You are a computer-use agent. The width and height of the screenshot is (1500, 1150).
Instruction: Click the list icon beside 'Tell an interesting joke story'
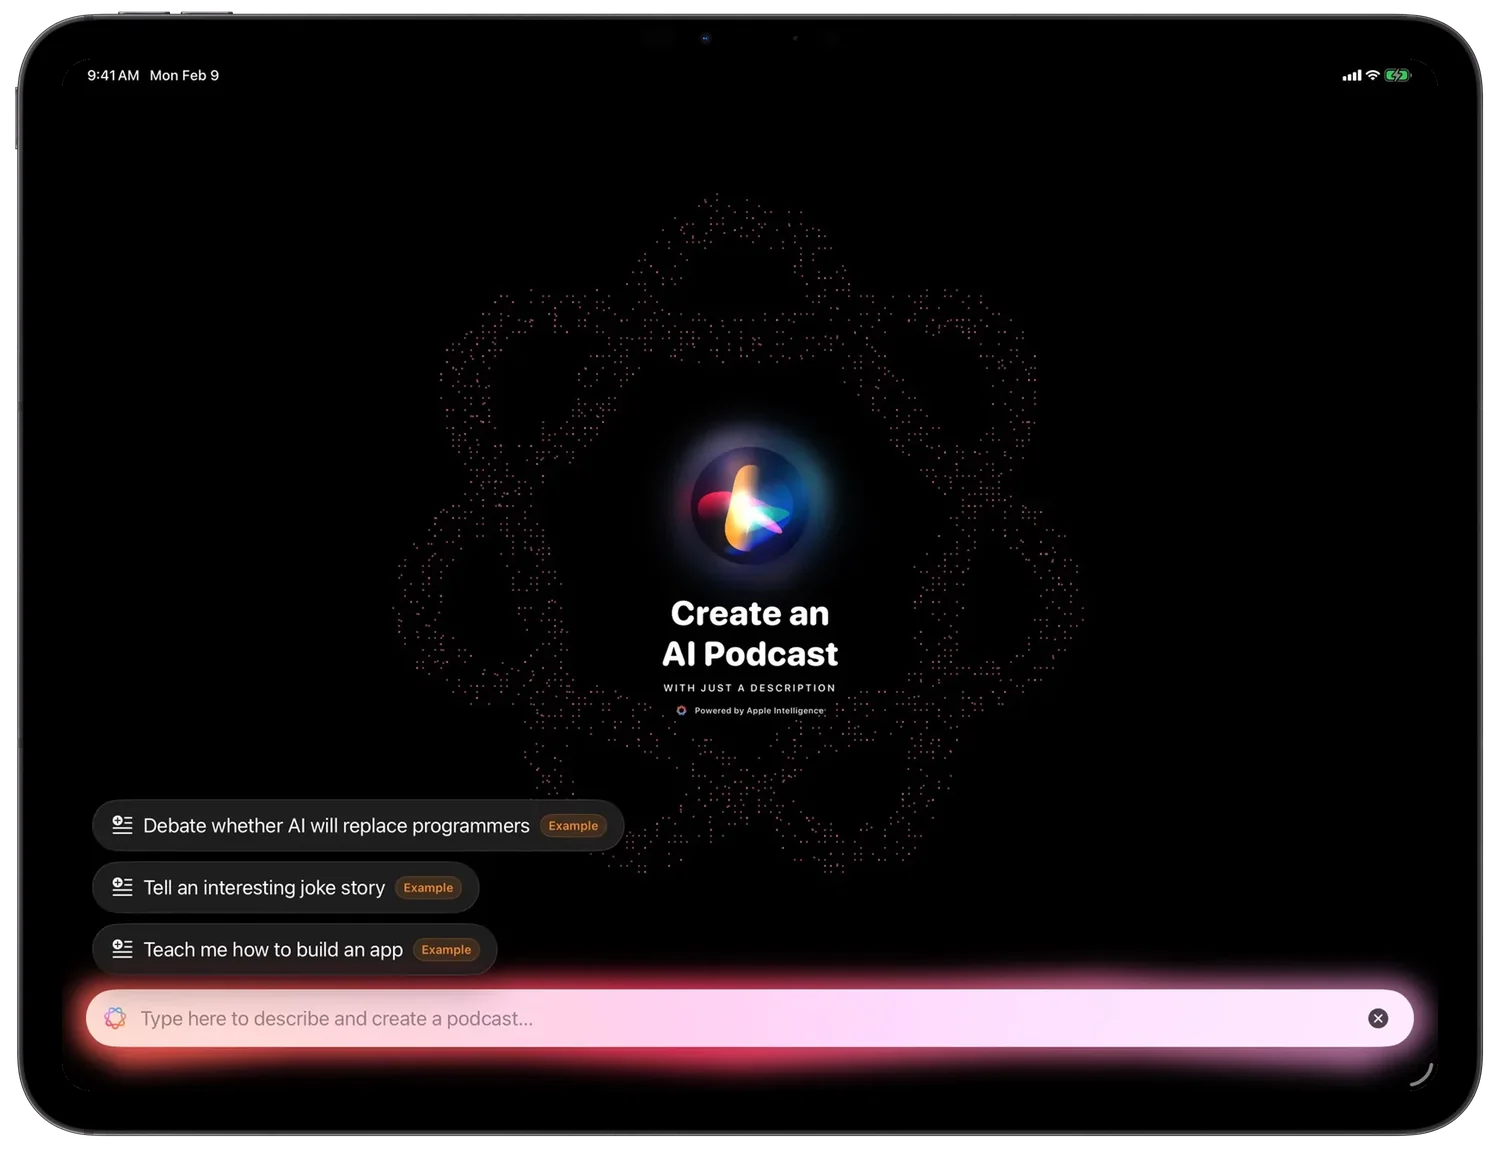pyautogui.click(x=122, y=887)
